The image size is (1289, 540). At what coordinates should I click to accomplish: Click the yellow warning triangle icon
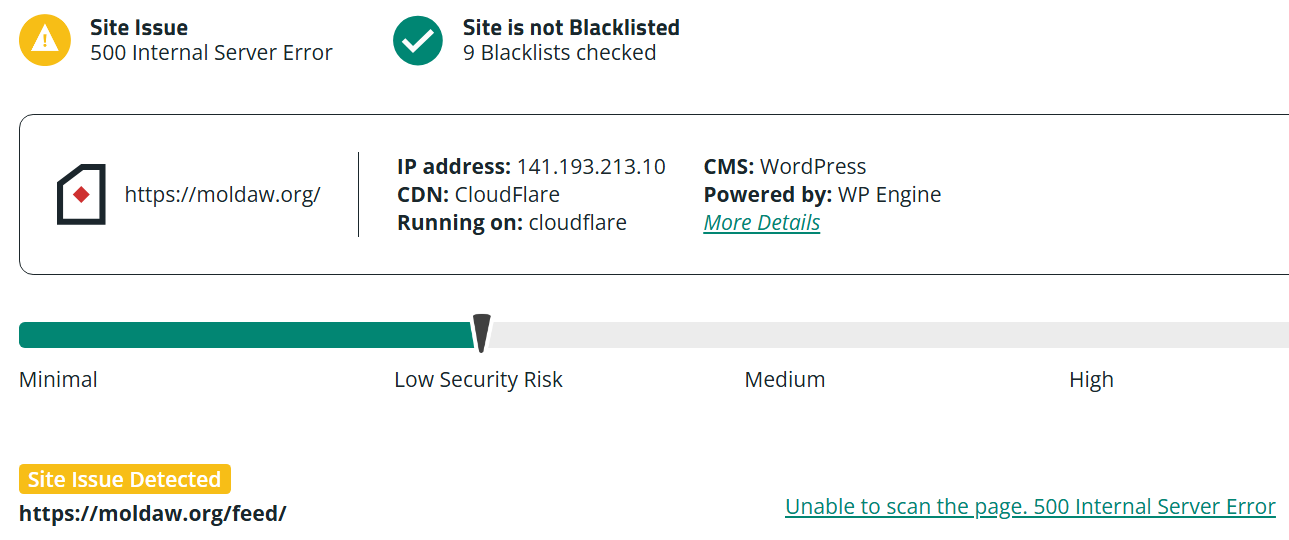(x=44, y=40)
